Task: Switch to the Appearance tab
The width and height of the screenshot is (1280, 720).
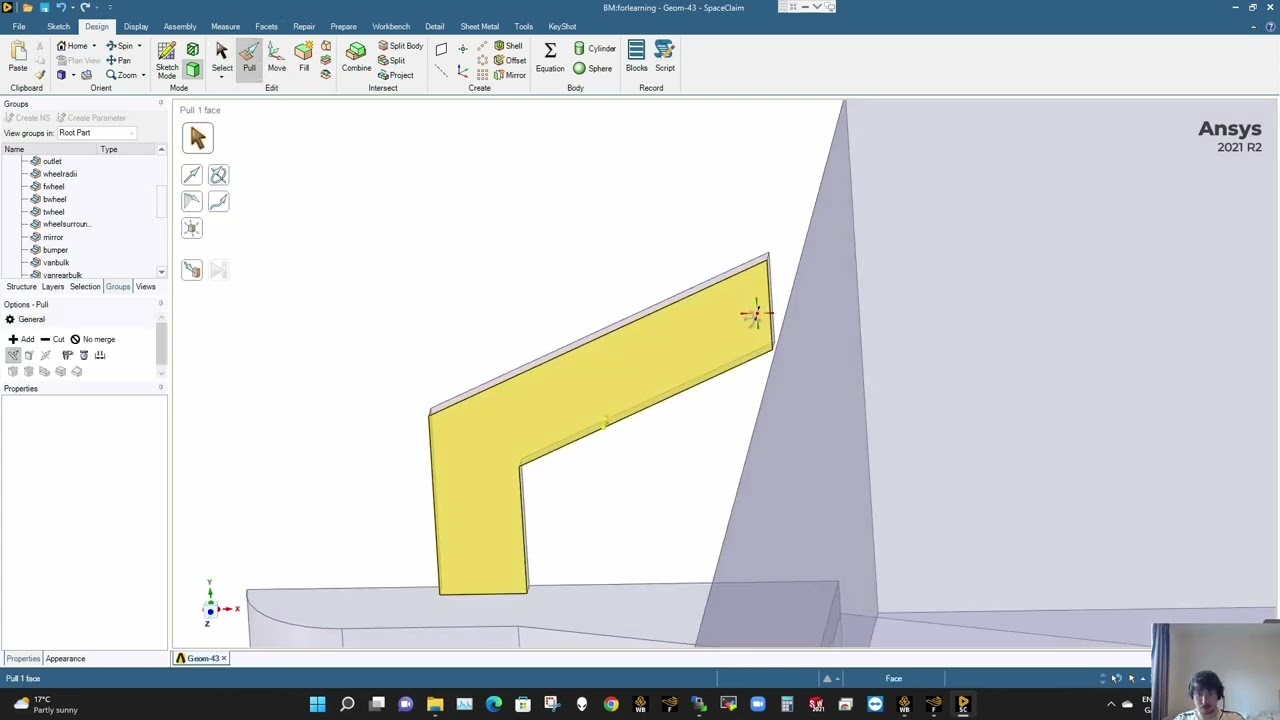Action: (65, 659)
